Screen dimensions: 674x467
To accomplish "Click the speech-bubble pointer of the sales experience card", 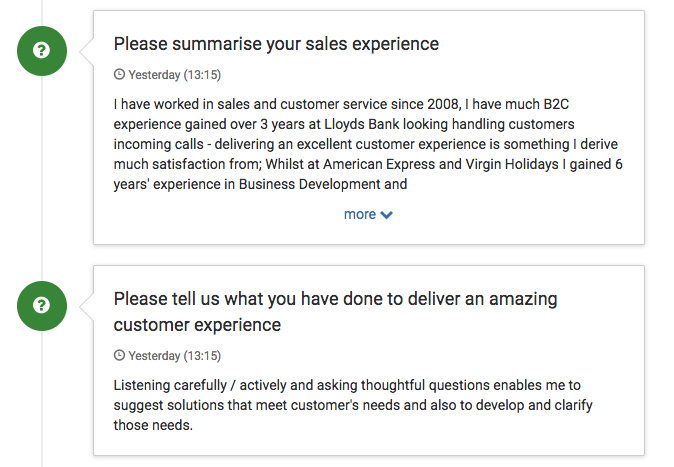I will coord(86,51).
